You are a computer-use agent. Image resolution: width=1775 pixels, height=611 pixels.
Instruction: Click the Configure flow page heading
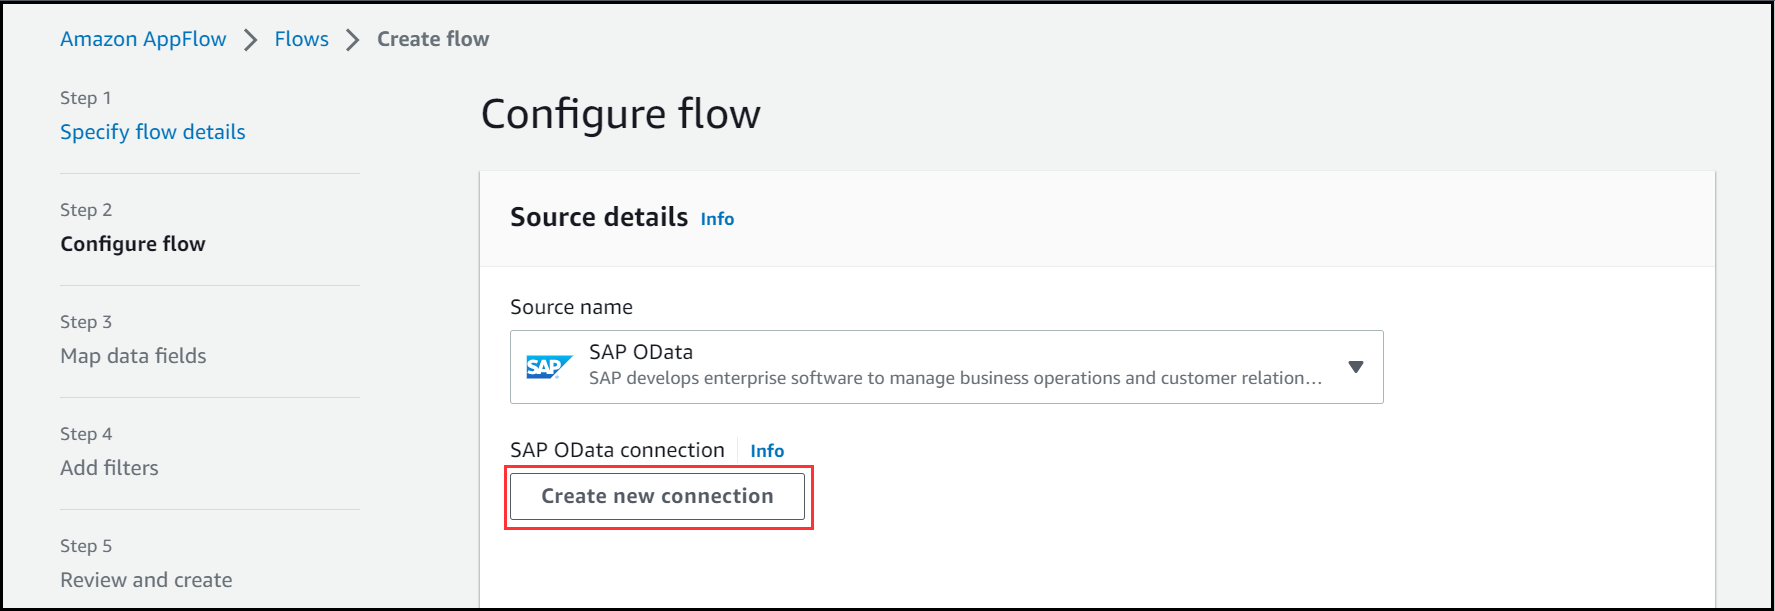tap(621, 114)
